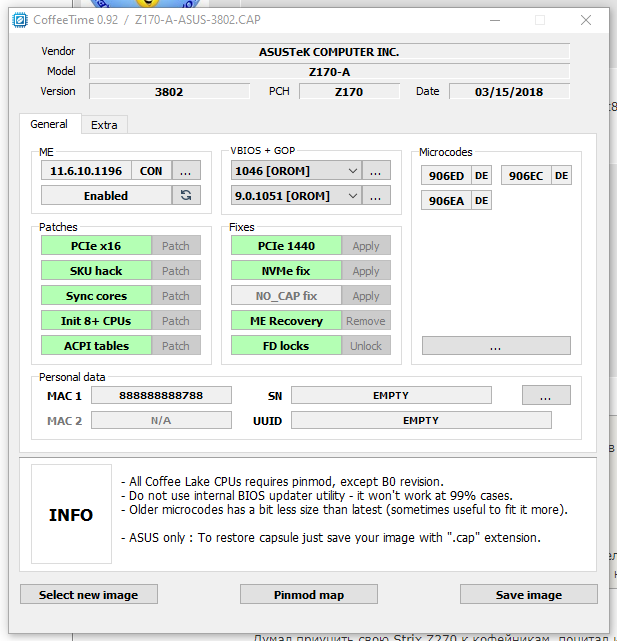Image resolution: width=617 pixels, height=641 pixels.
Task: Open the 1046 [OROM] VBIOS dropdown
Action: click(296, 170)
